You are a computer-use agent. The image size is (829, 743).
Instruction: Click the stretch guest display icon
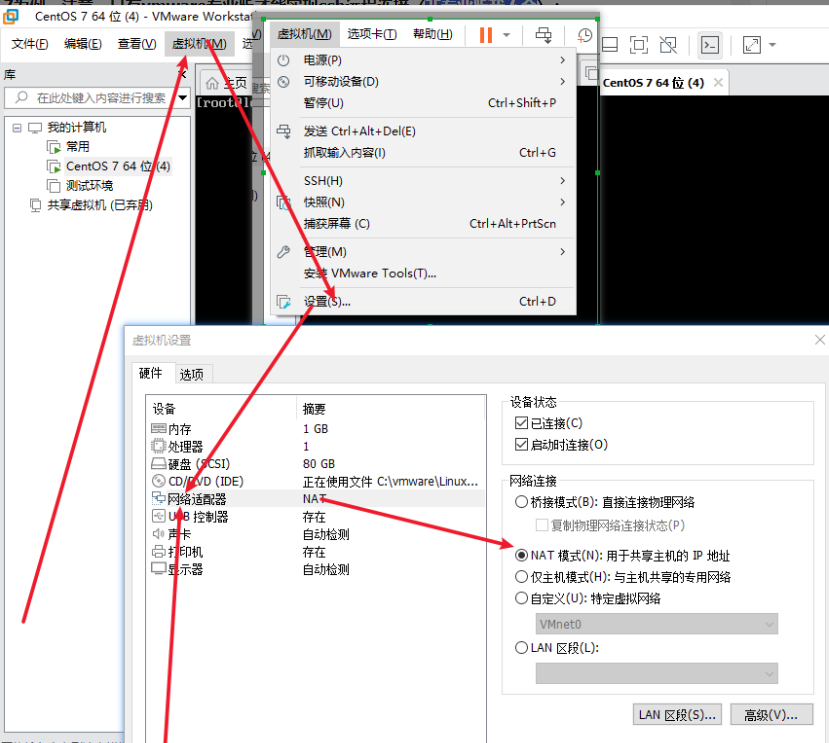click(751, 45)
